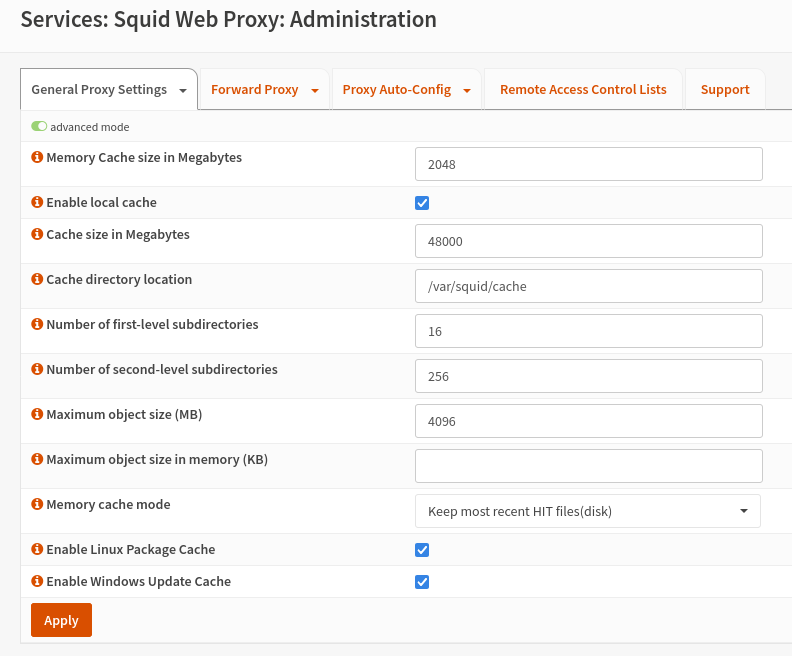792x656 pixels.
Task: Open the Support tab
Action: click(x=725, y=90)
